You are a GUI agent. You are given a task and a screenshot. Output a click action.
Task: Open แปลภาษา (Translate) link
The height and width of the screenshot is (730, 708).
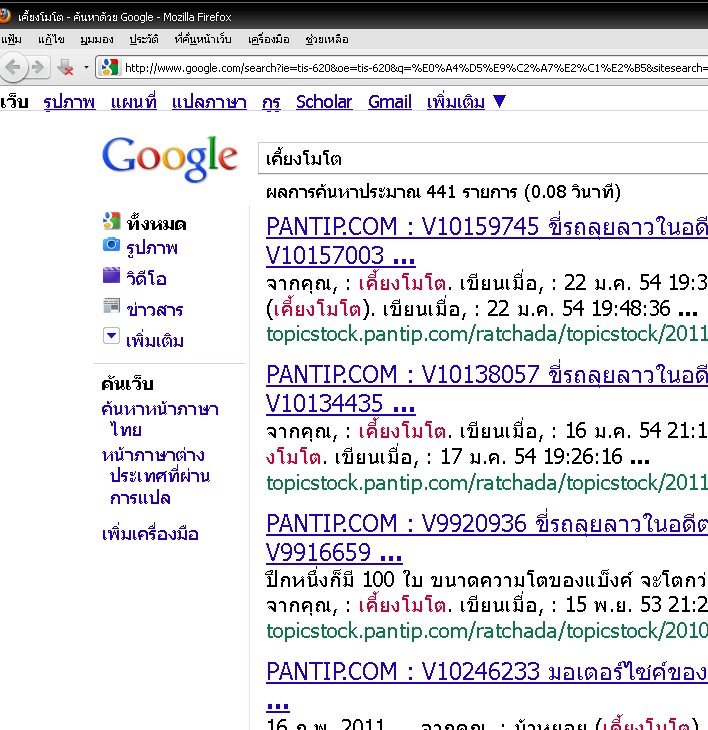point(209,102)
